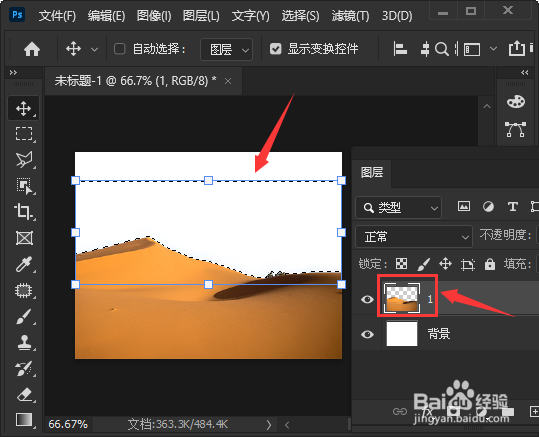Select the Object Selection tool
Viewport: 539px width, 437px height.
click(24, 186)
